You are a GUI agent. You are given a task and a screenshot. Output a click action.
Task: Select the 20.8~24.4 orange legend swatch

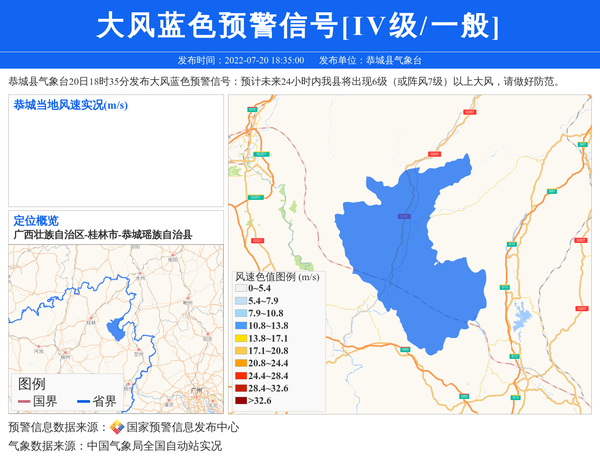(240, 363)
